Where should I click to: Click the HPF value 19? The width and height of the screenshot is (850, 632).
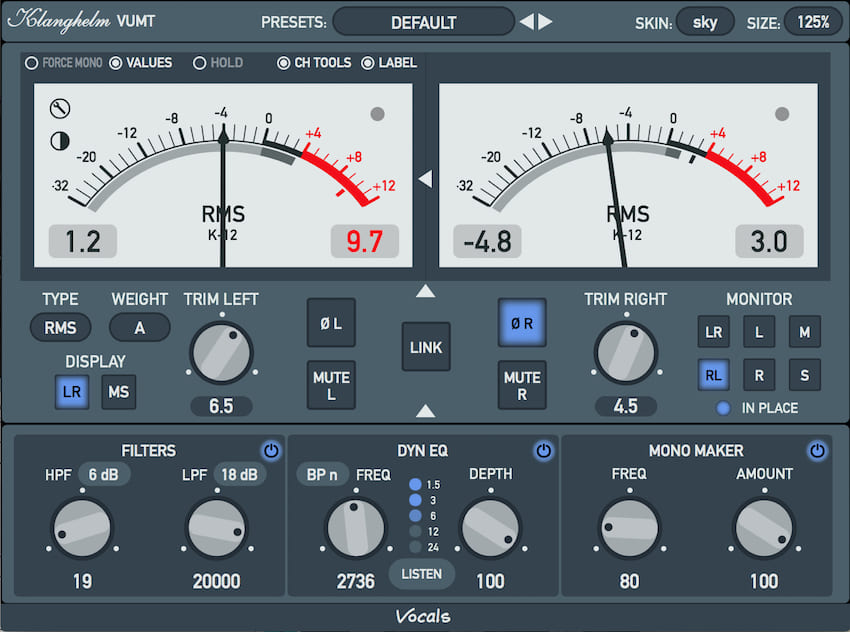tap(82, 581)
